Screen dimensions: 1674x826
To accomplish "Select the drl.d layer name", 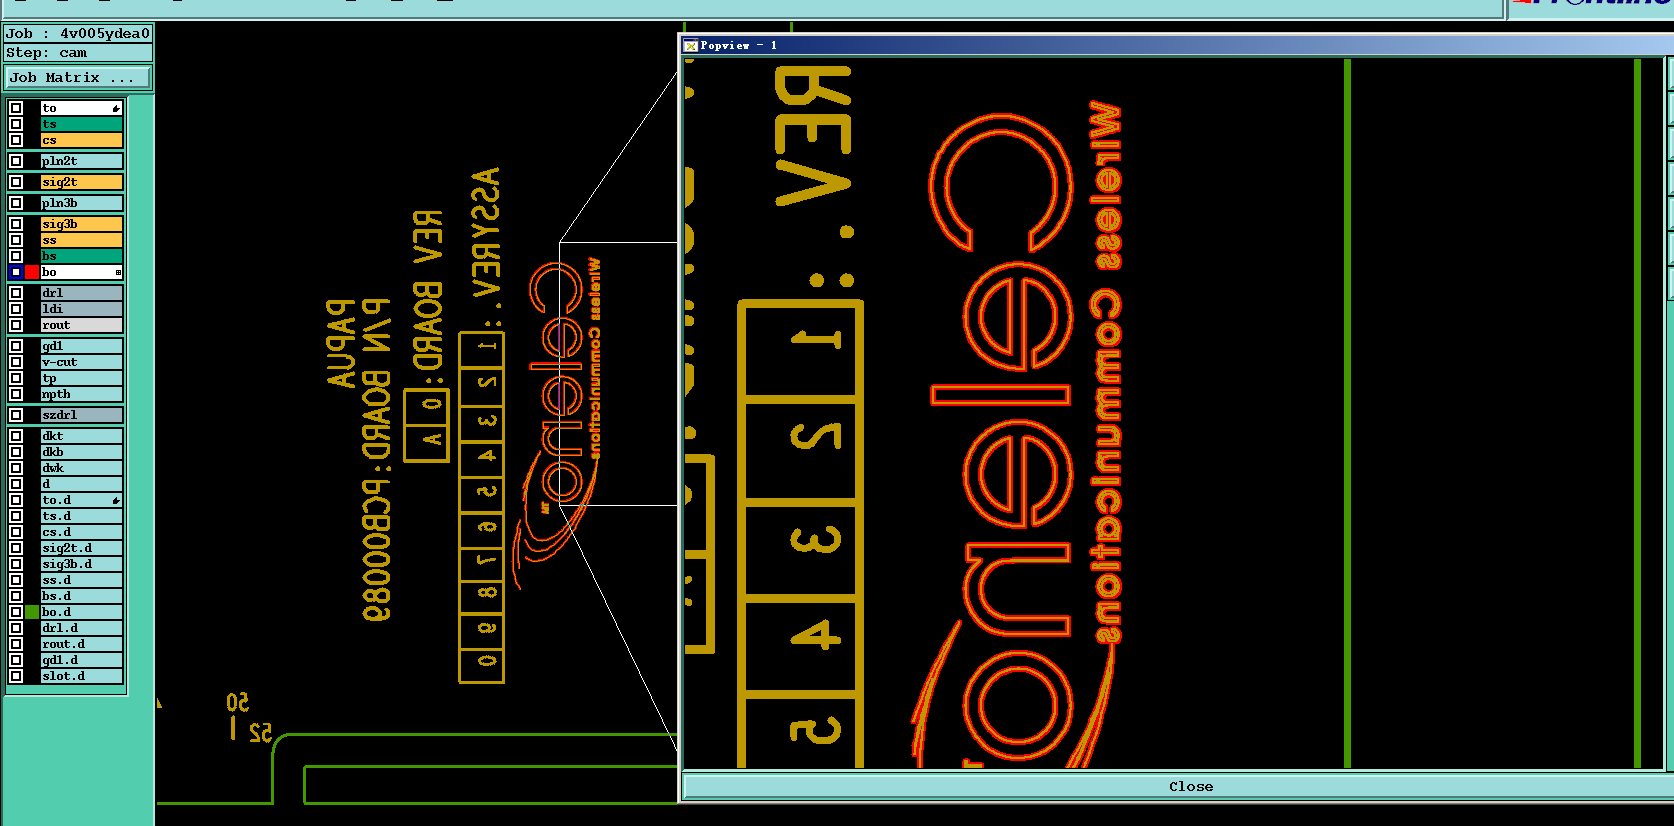I will click(x=81, y=628).
